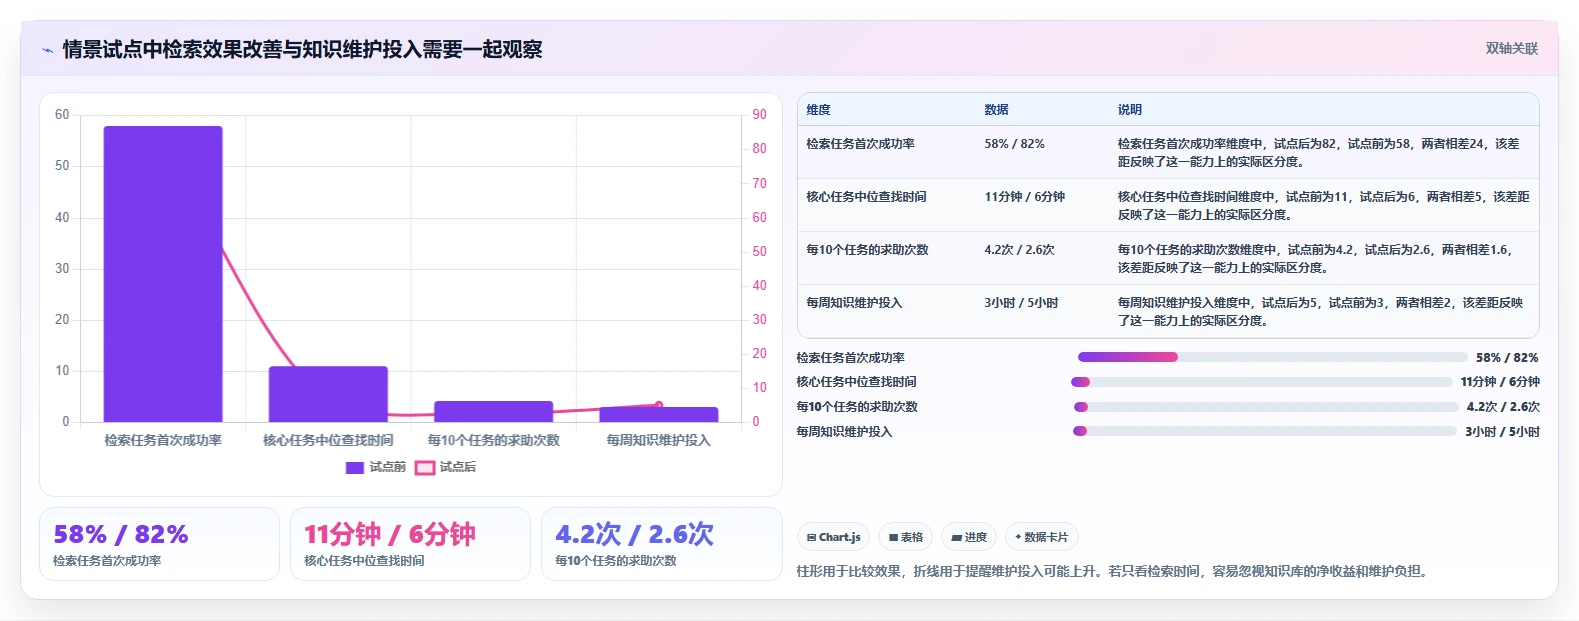Click the 每周知识维护投入 bar in chart

click(659, 414)
